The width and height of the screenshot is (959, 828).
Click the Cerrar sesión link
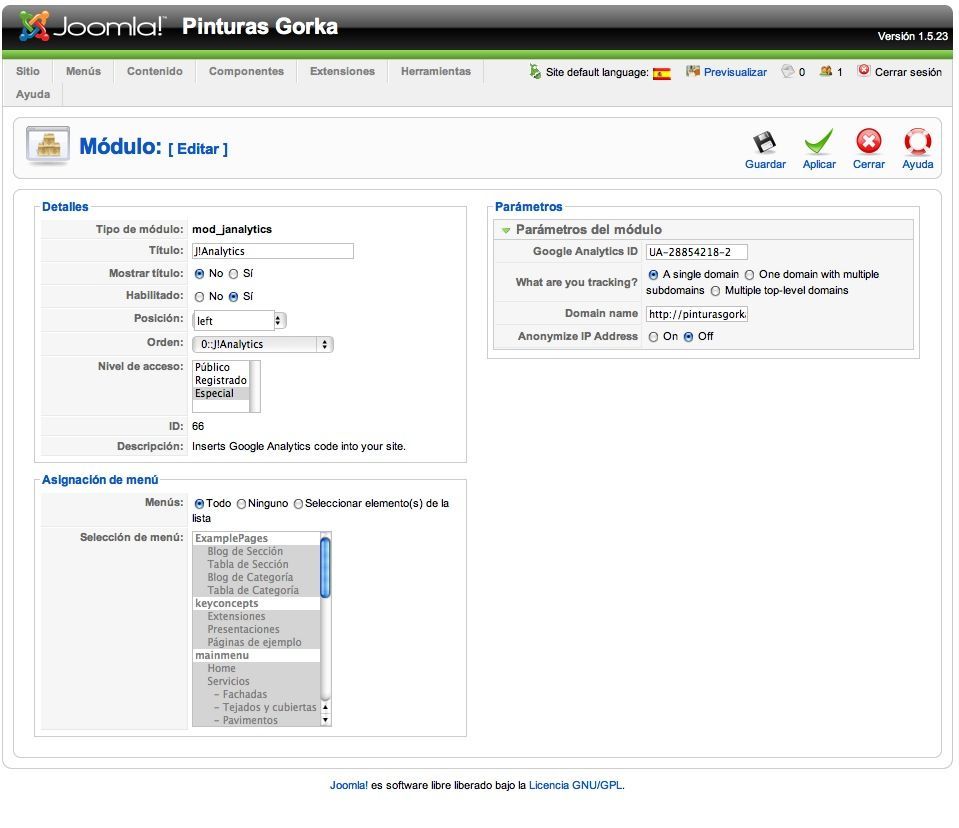click(x=908, y=72)
